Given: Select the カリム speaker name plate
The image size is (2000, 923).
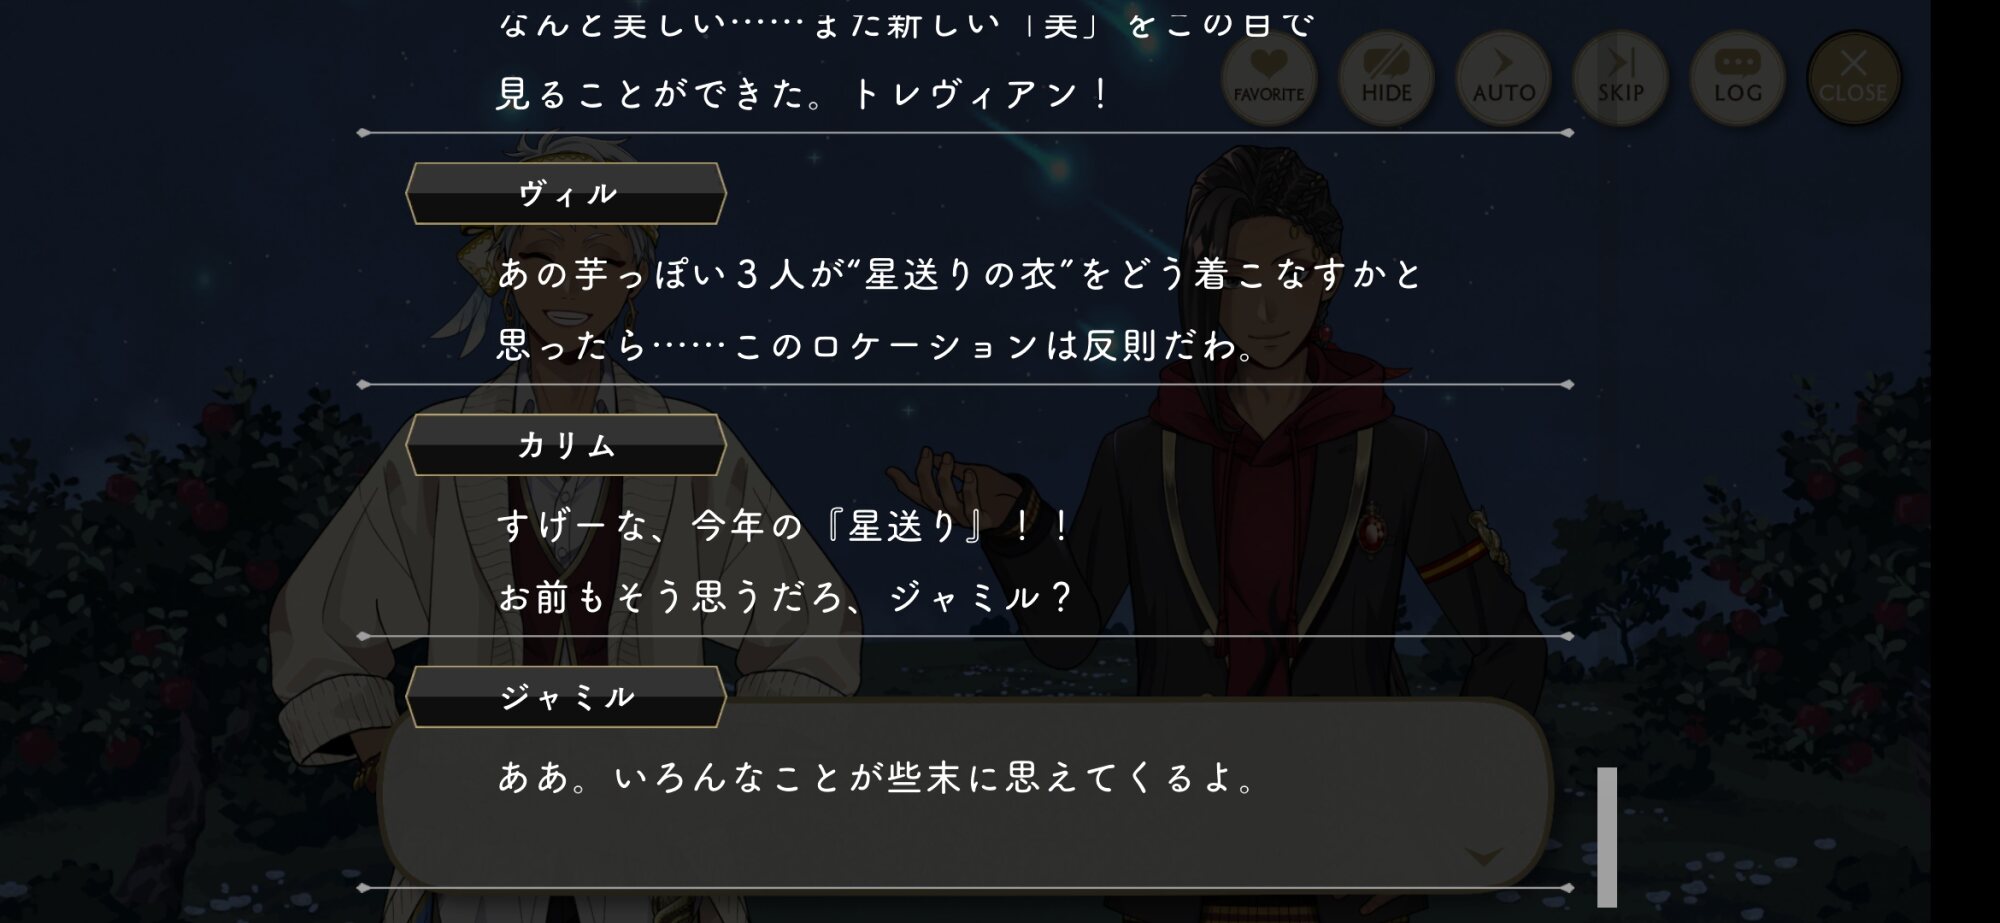Looking at the screenshot, I should (566, 445).
